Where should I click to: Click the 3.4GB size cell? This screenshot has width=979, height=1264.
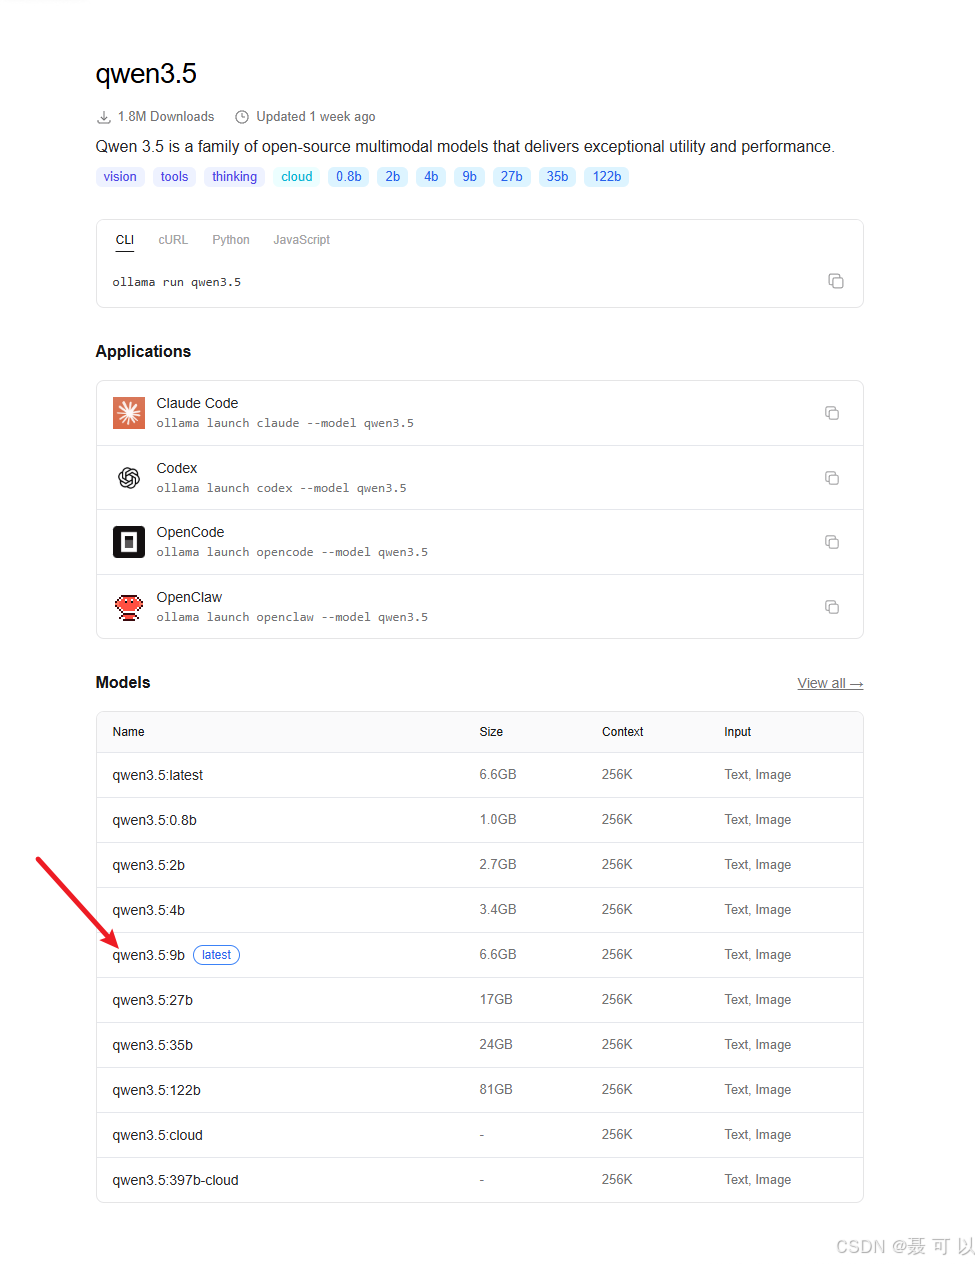point(498,909)
